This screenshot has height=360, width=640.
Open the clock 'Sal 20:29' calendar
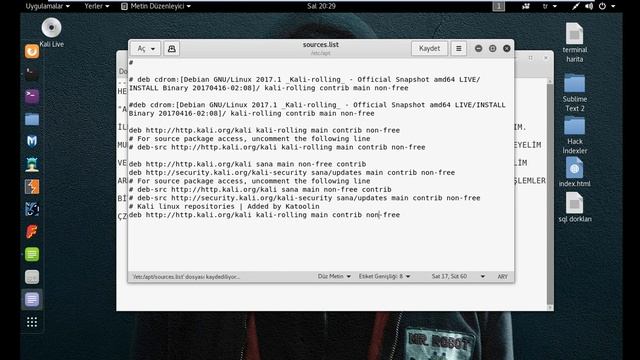321,6
